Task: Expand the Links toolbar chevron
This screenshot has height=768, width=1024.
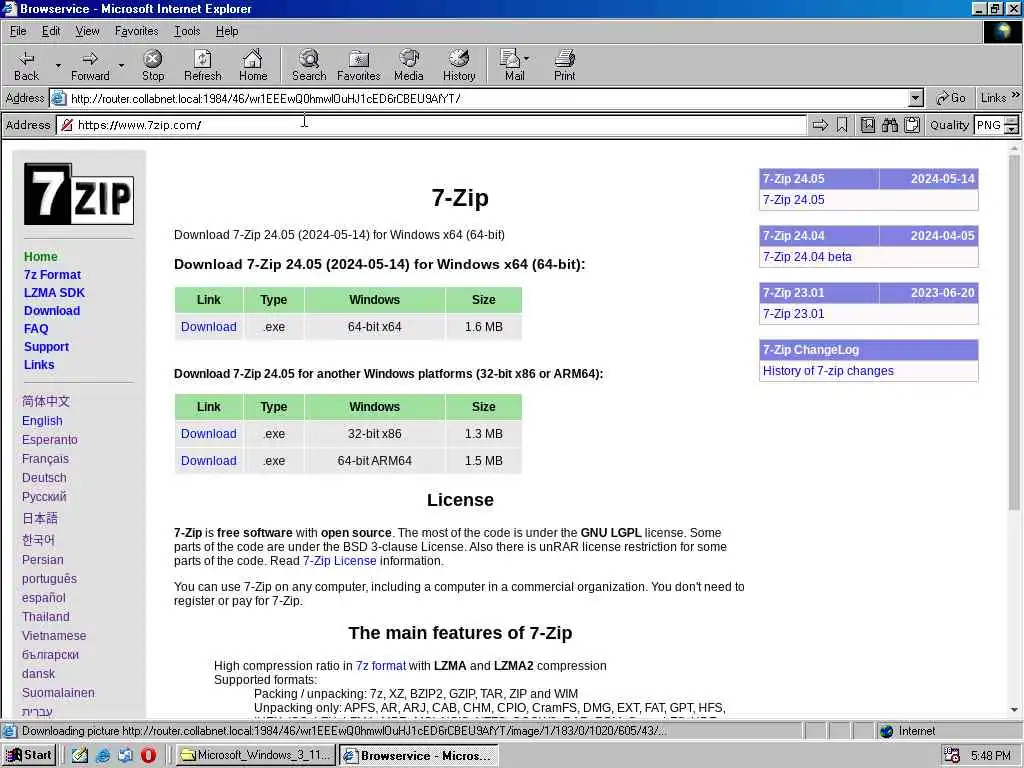Action: [1016, 95]
